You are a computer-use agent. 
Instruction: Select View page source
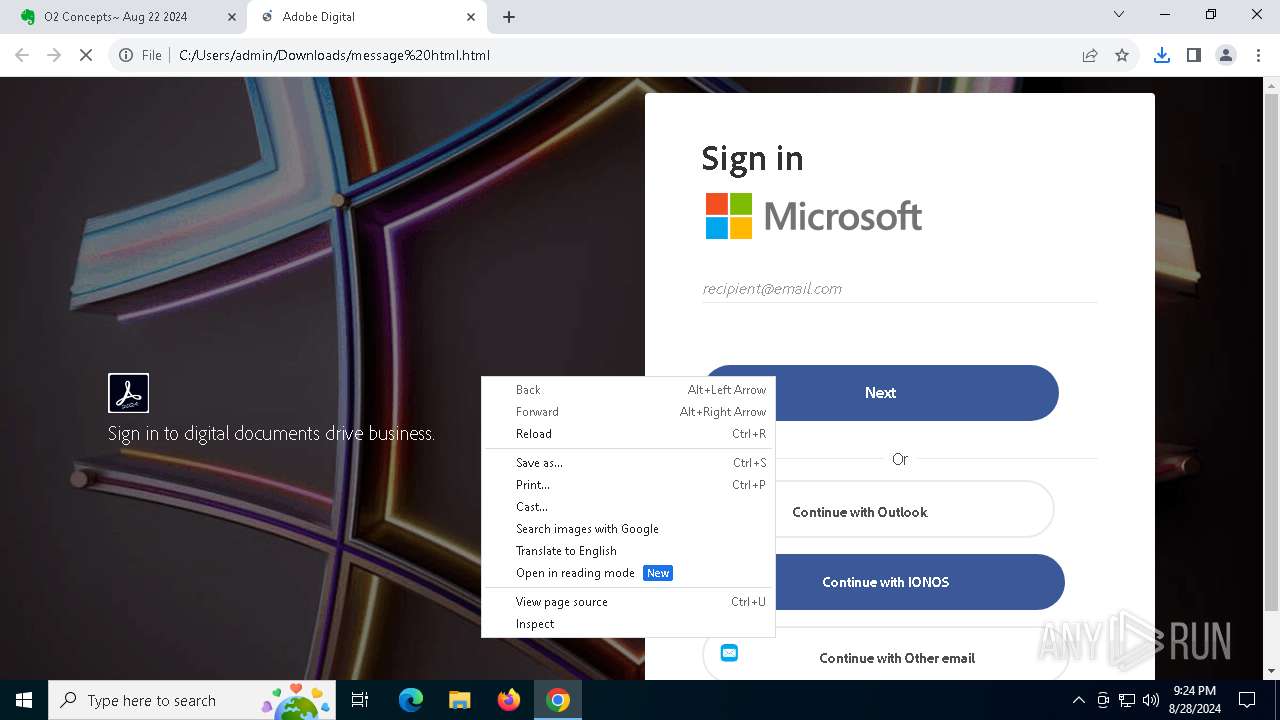[628, 602]
